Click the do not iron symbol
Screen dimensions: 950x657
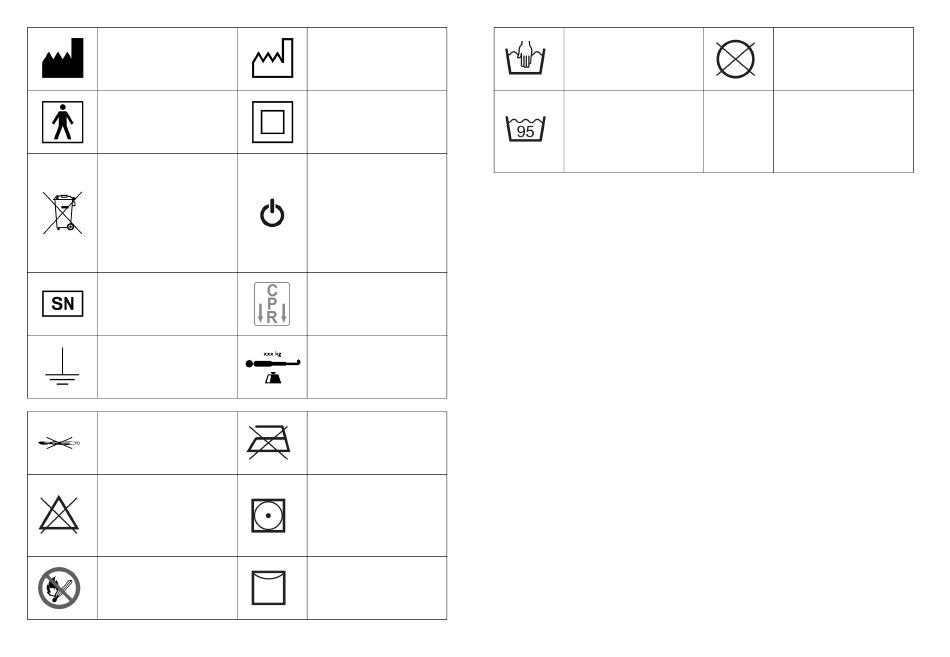(x=268, y=442)
